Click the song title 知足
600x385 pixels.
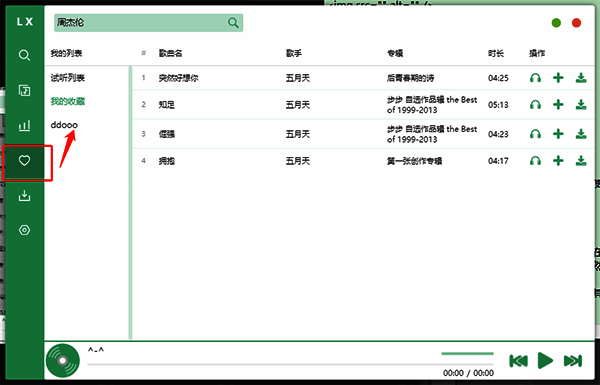(167, 104)
